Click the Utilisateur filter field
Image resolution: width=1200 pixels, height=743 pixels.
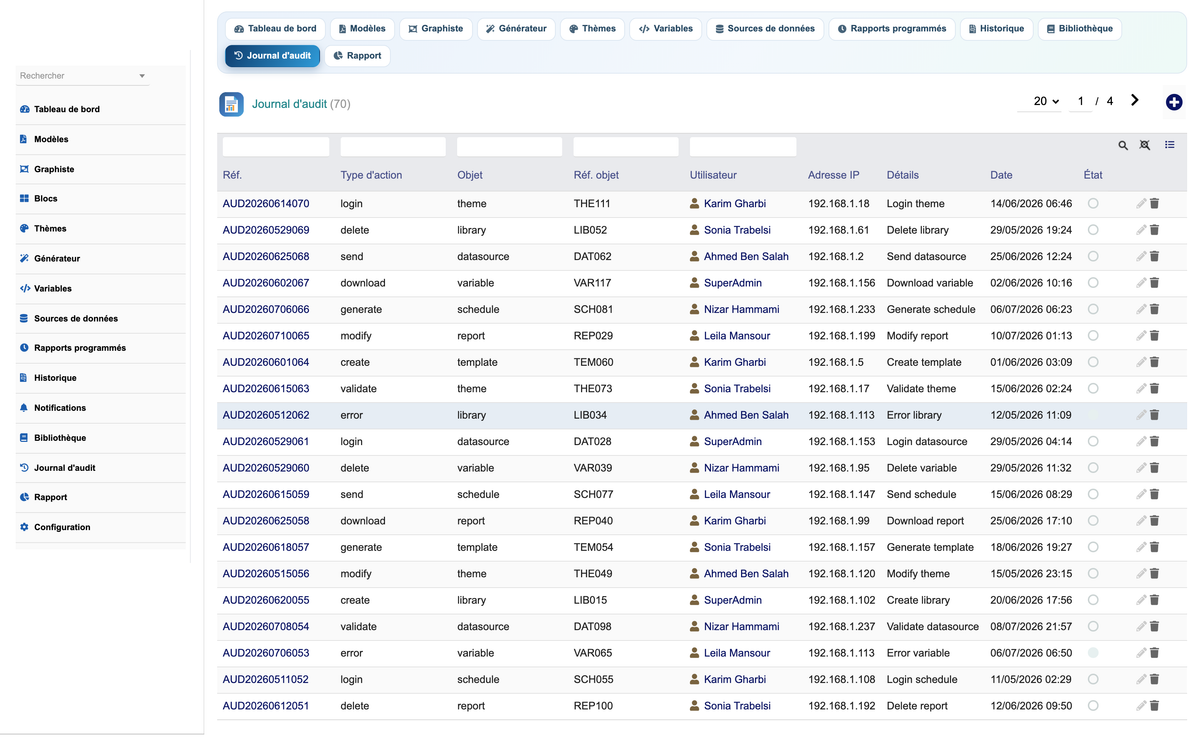pyautogui.click(x=743, y=147)
